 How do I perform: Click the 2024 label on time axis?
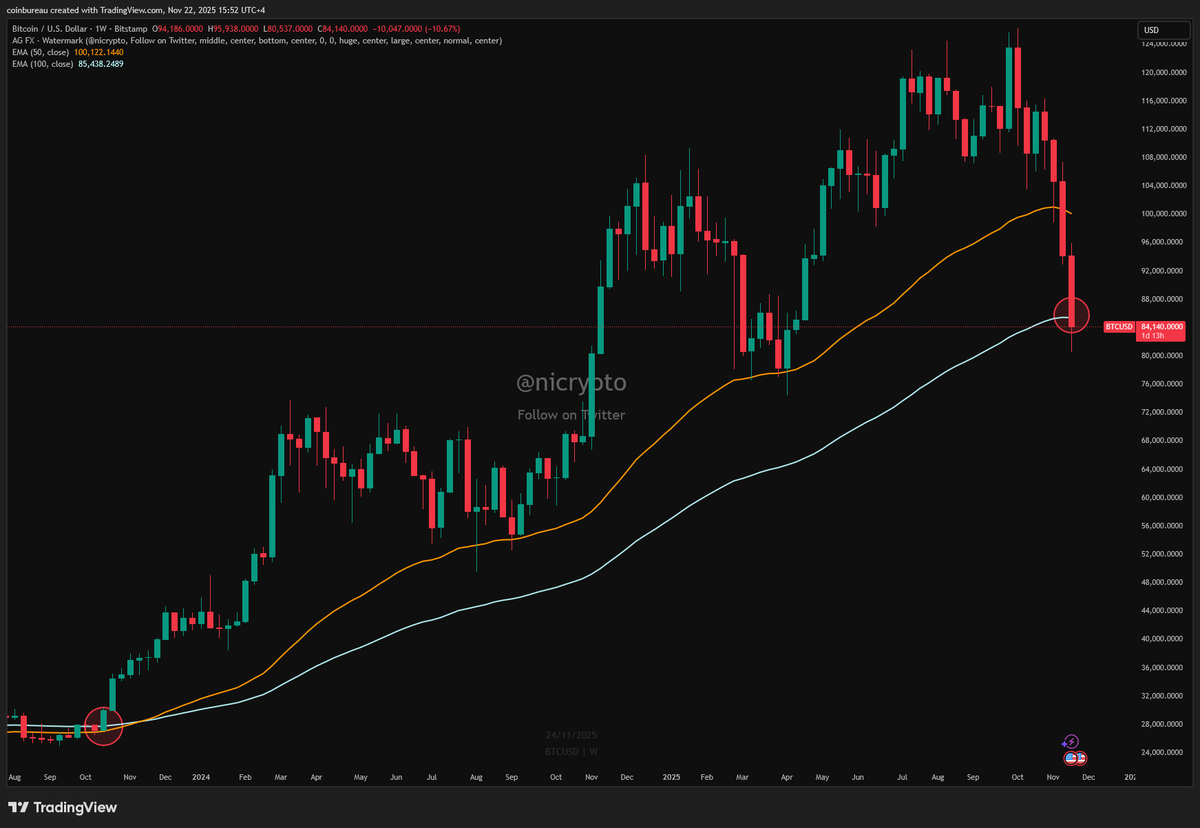(x=201, y=775)
